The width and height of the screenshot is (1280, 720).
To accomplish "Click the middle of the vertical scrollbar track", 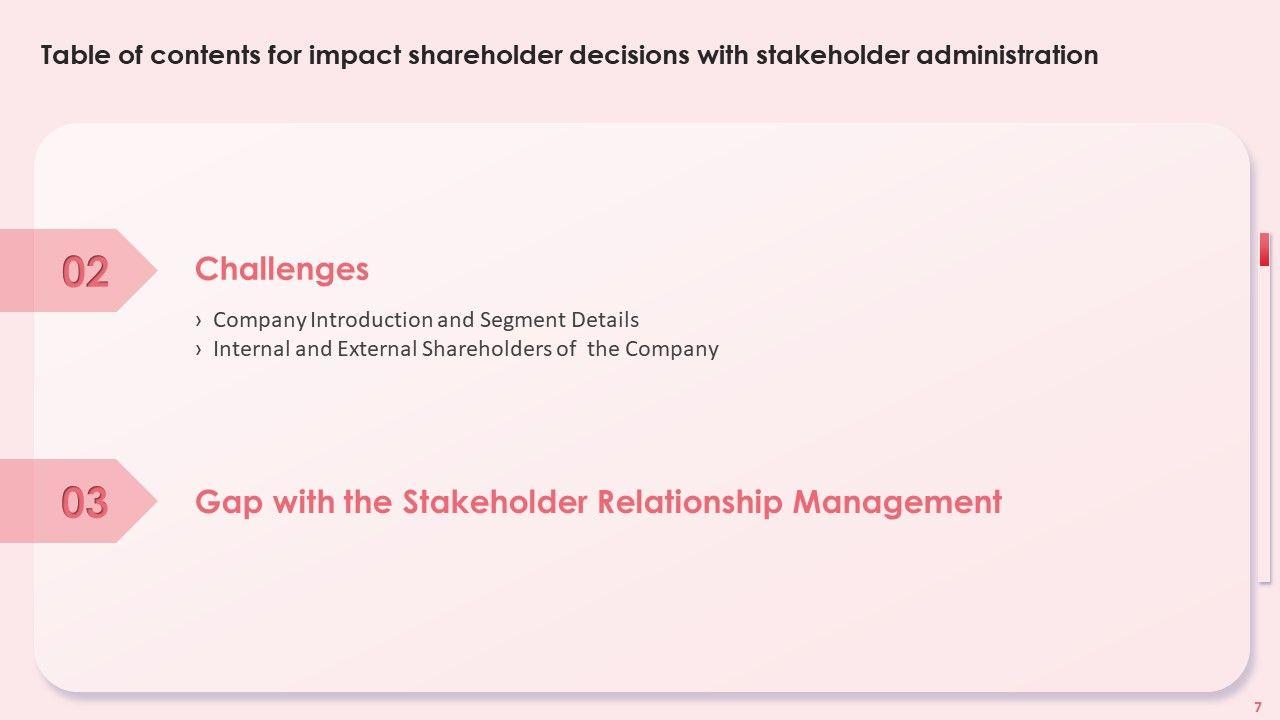I will (1264, 408).
